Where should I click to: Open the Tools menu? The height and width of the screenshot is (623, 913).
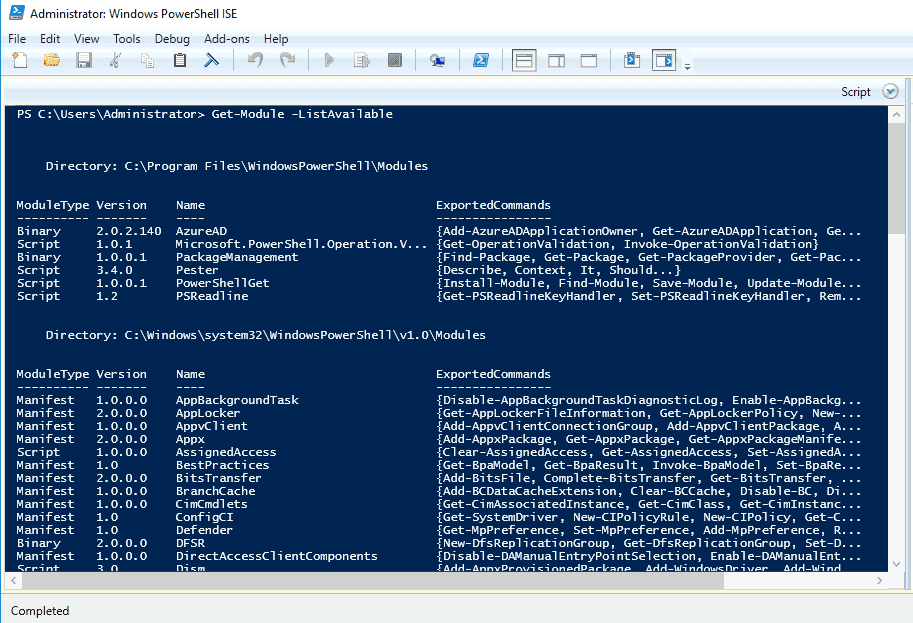click(x=126, y=39)
